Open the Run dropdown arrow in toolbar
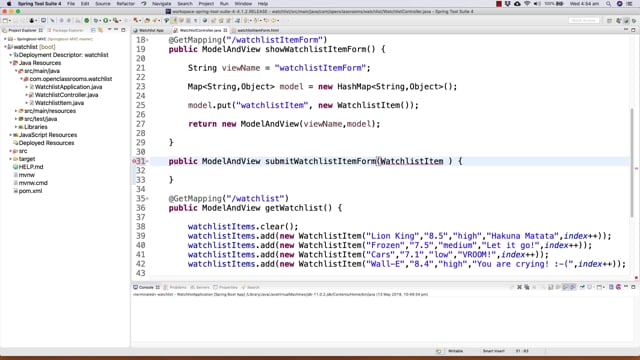Image resolution: width=640 pixels, height=360 pixels. pyautogui.click(x=109, y=20)
